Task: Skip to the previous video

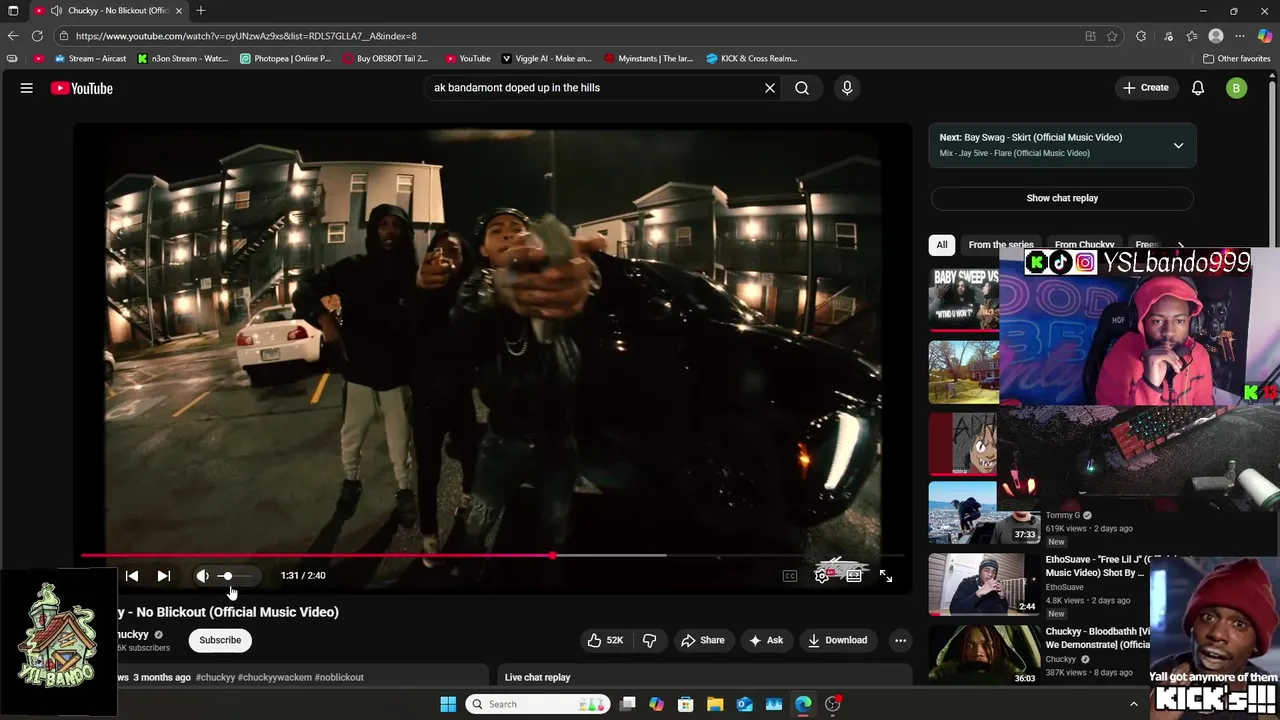Action: pyautogui.click(x=132, y=576)
